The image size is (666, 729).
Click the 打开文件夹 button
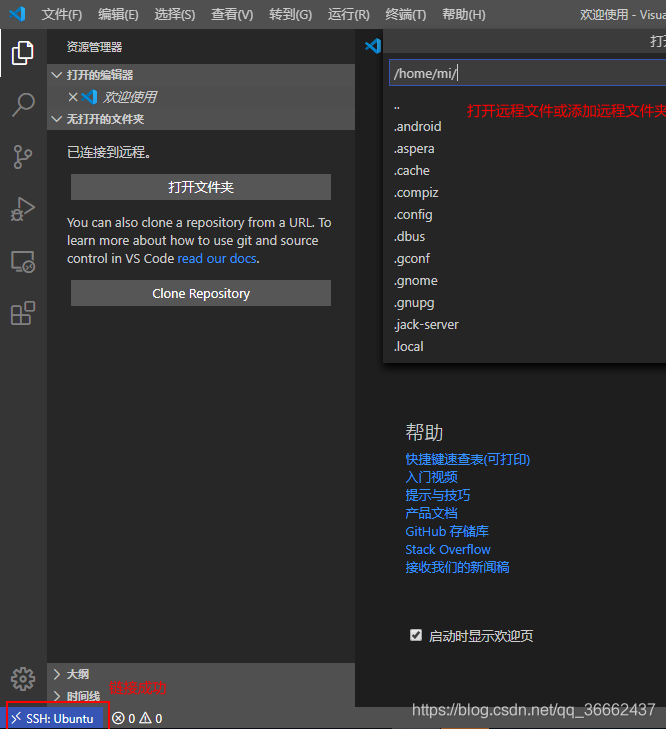click(201, 187)
